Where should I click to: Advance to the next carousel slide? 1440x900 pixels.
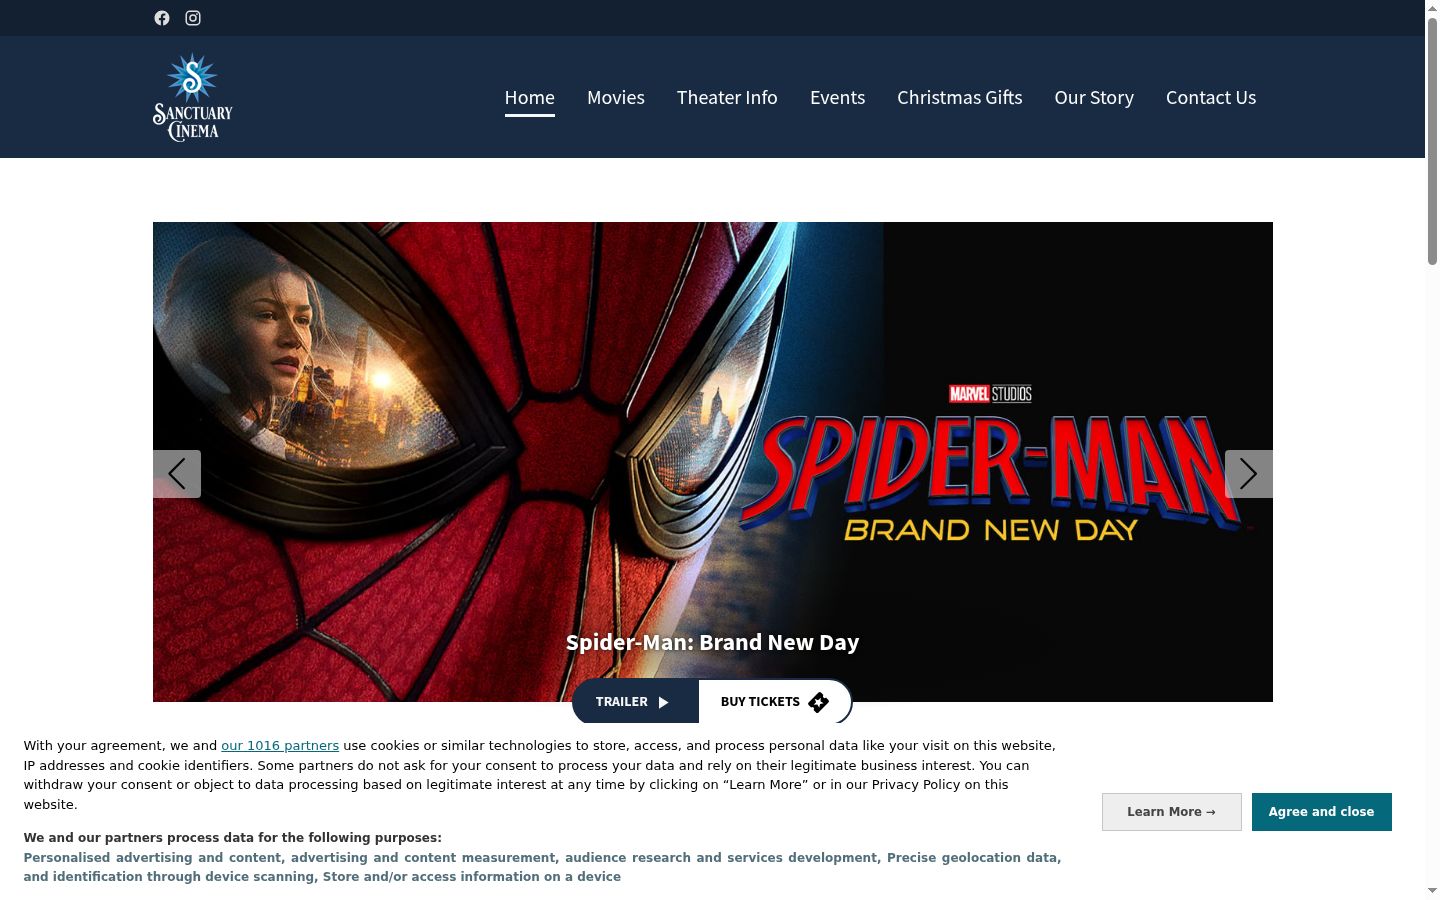pos(1249,474)
